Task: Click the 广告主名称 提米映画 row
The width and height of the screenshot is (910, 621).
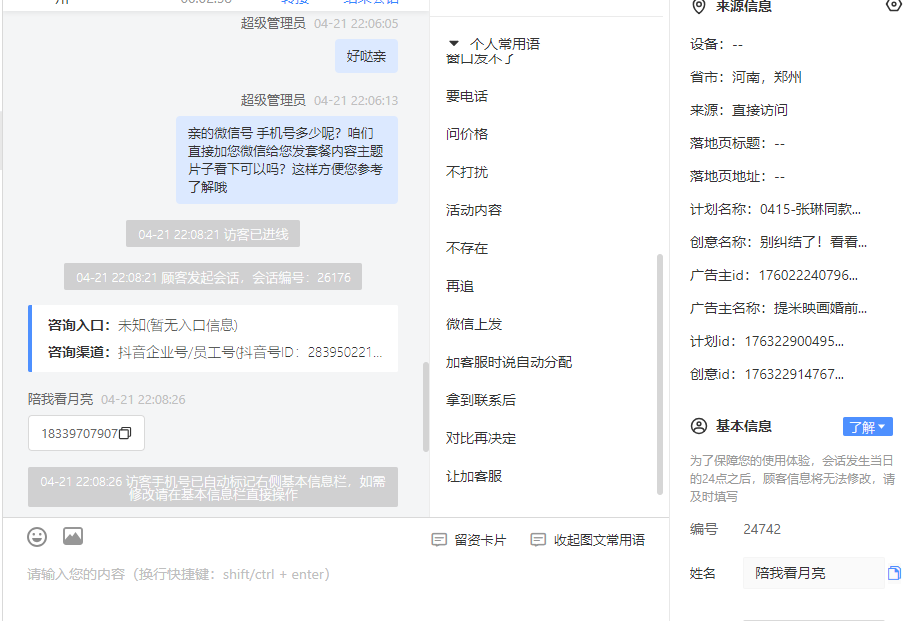Action: pos(778,309)
